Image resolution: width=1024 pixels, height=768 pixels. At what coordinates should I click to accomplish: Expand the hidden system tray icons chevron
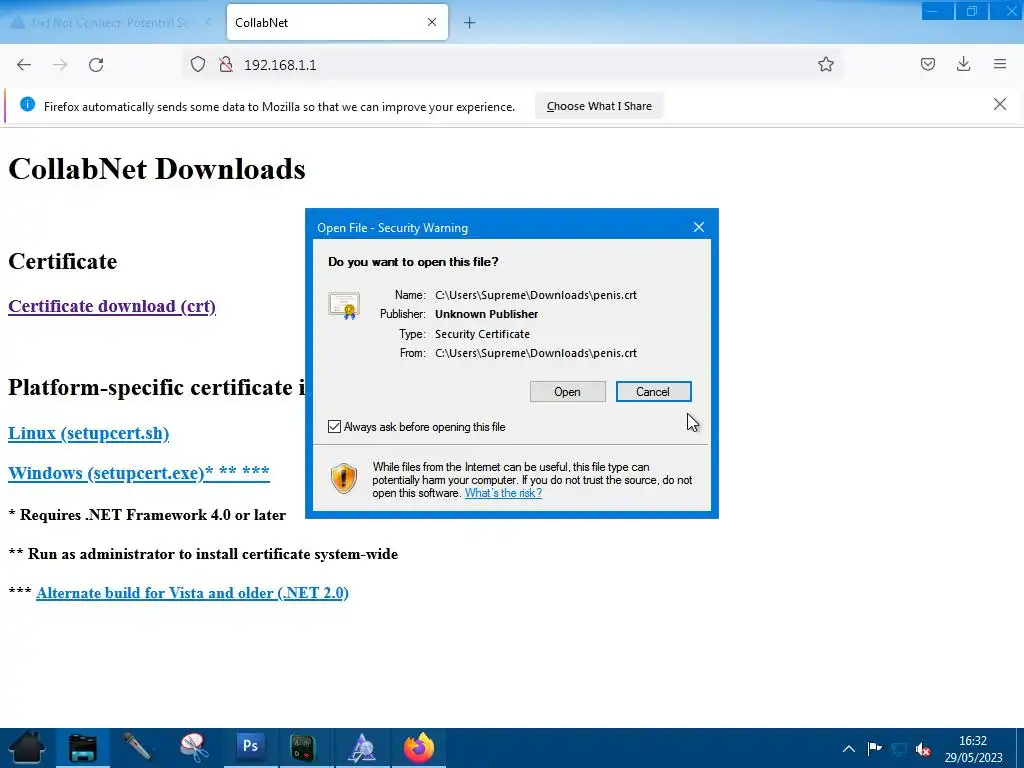pyautogui.click(x=848, y=748)
